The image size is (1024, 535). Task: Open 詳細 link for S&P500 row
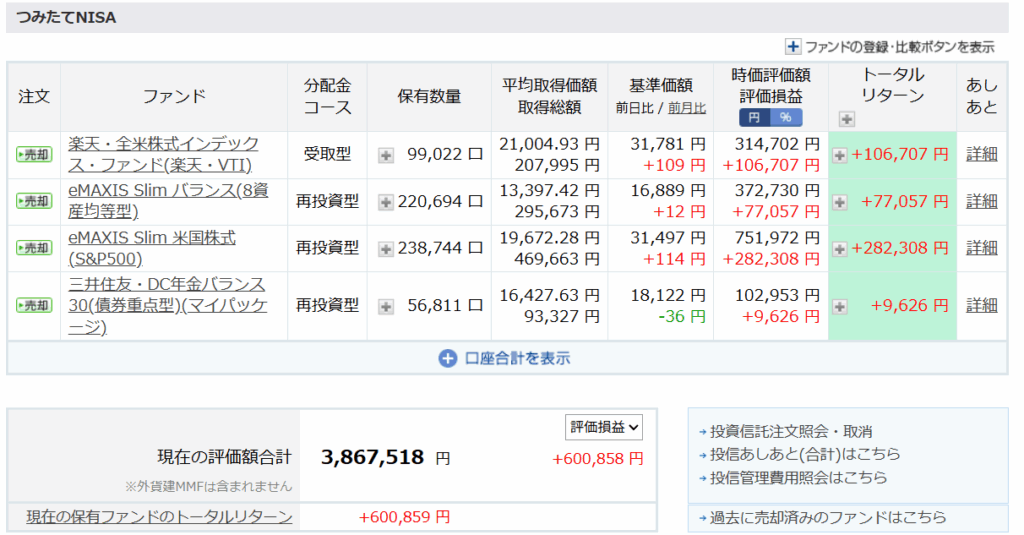point(982,248)
